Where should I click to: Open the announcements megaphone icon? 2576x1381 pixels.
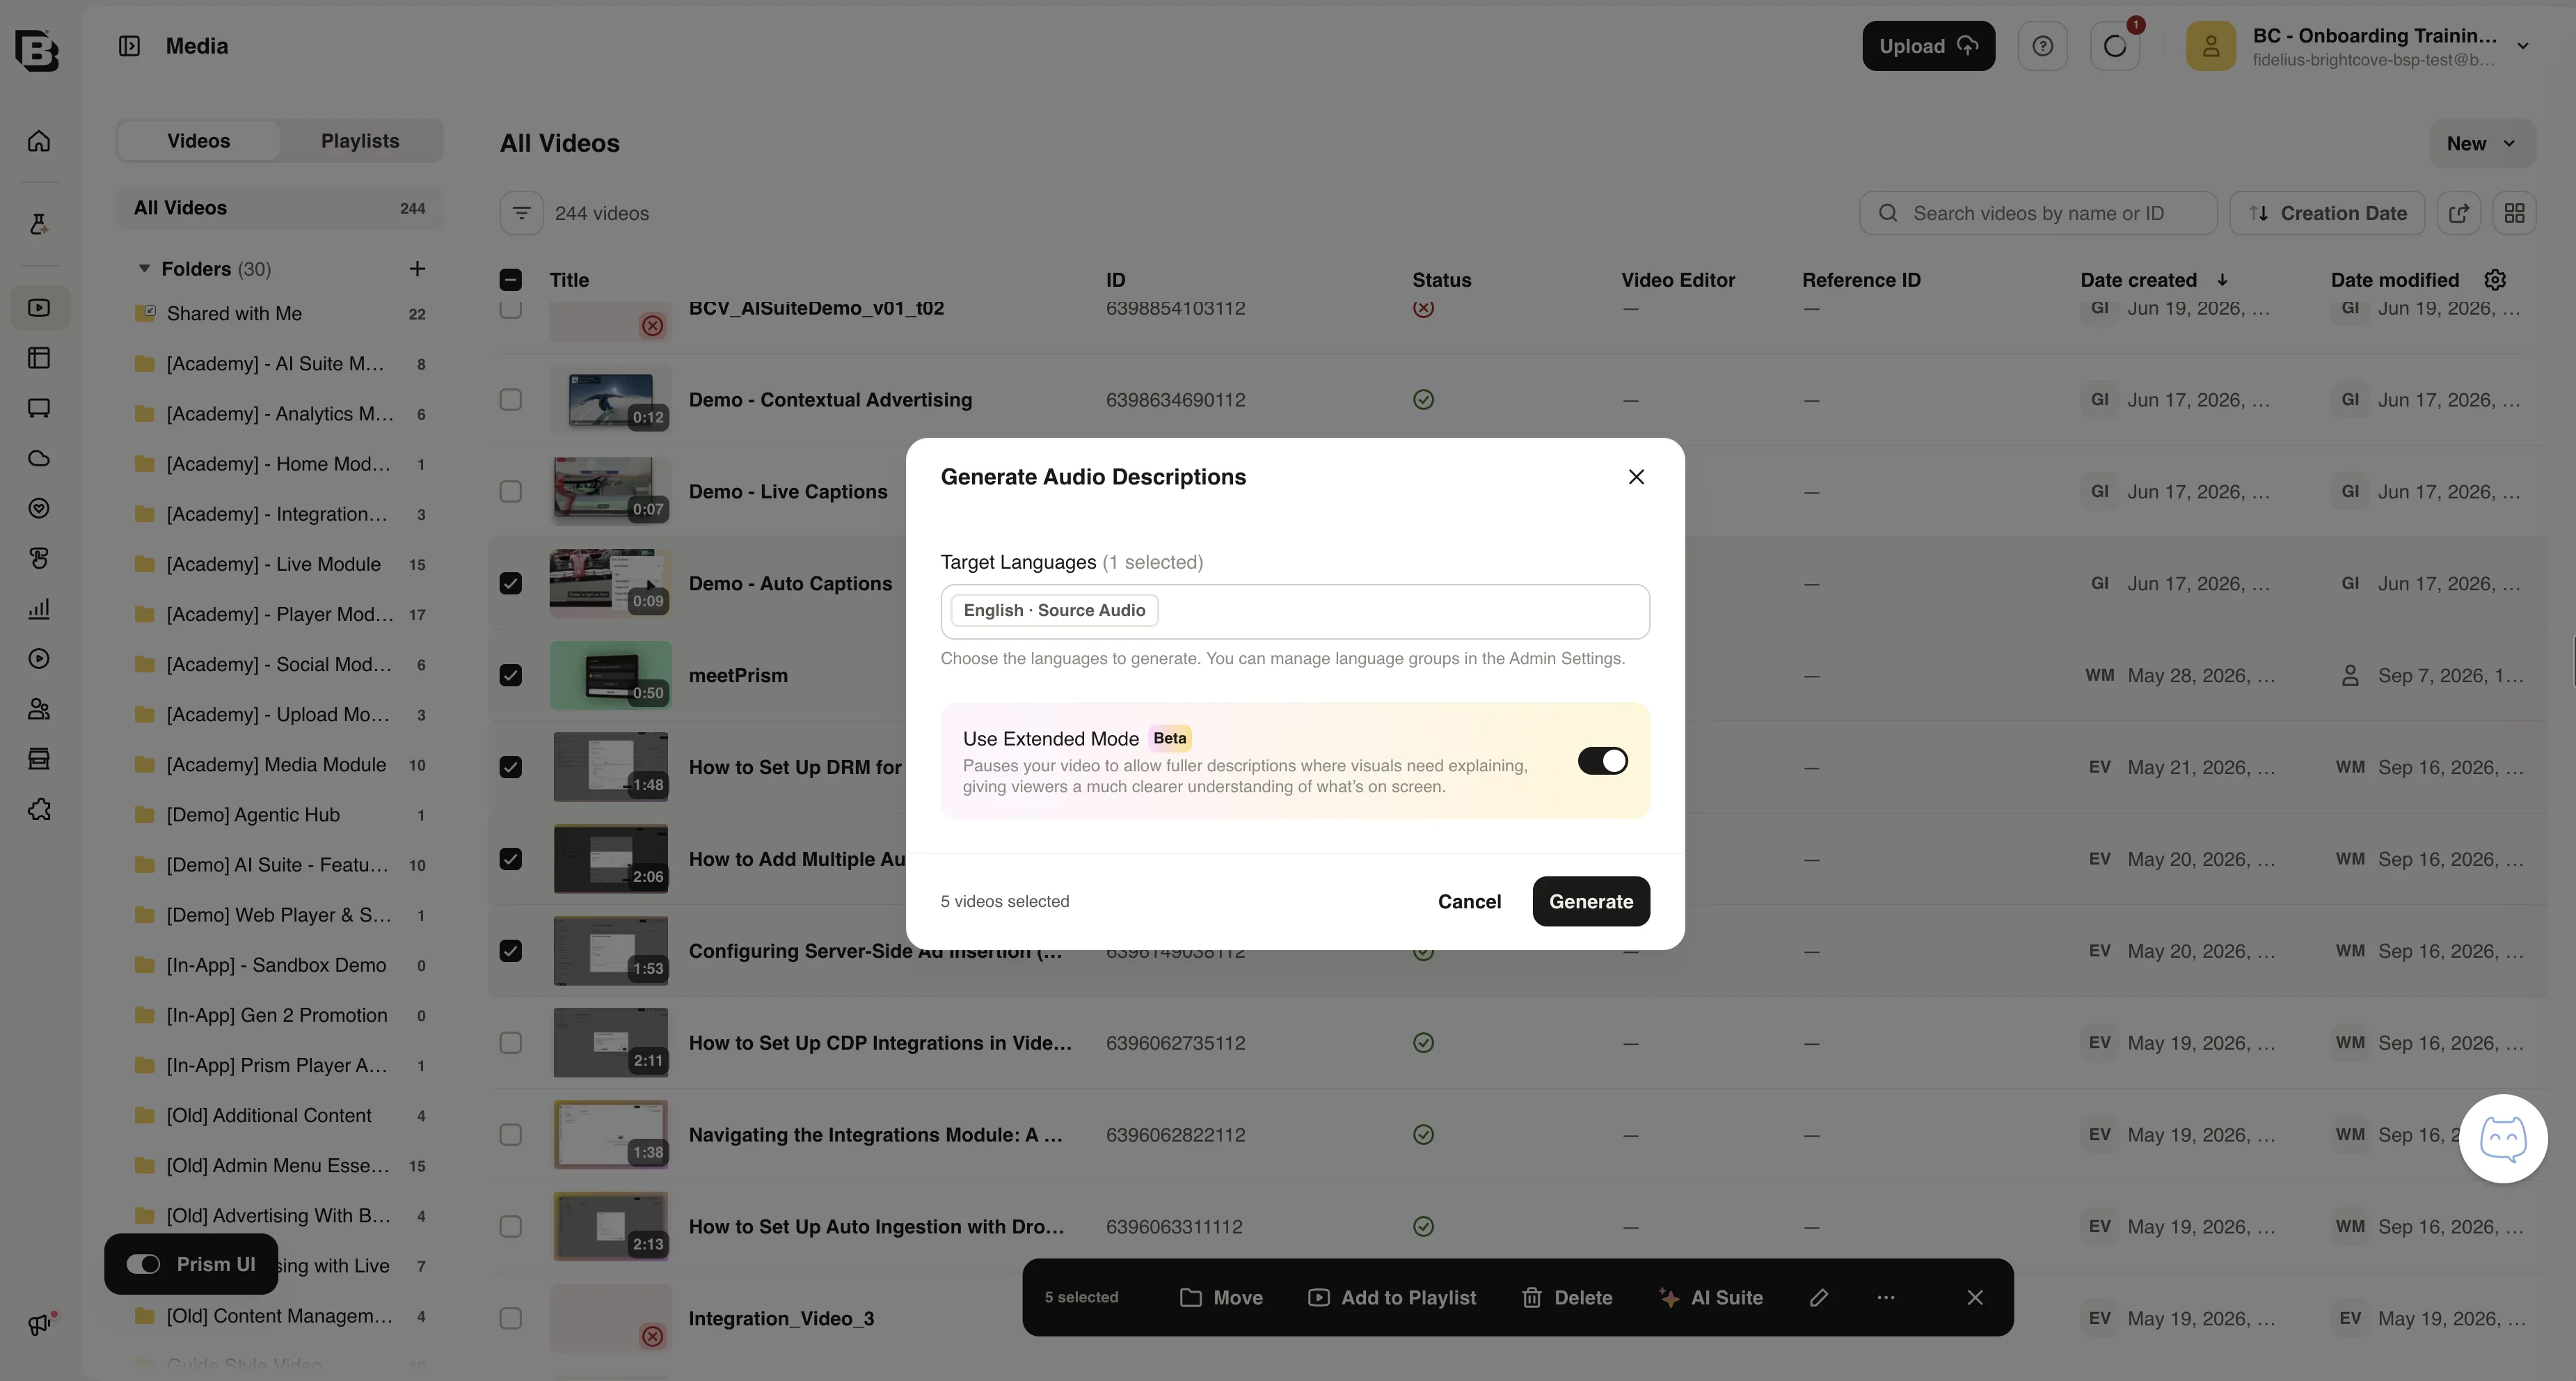click(39, 1324)
